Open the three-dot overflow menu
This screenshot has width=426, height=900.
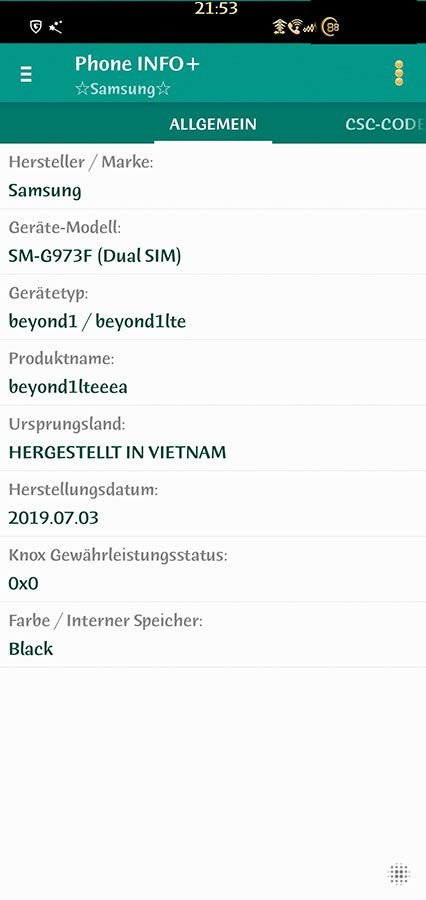point(399,73)
